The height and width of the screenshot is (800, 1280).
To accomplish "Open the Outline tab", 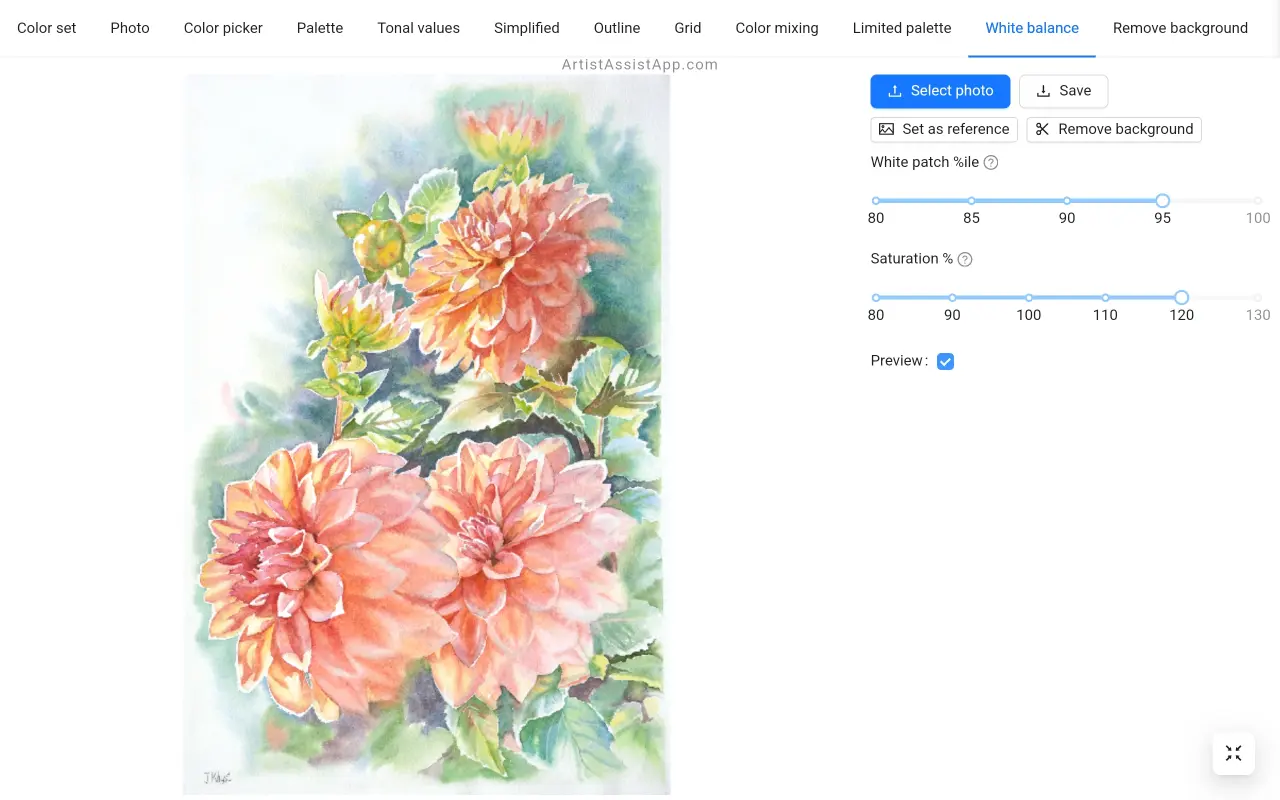I will point(617,28).
